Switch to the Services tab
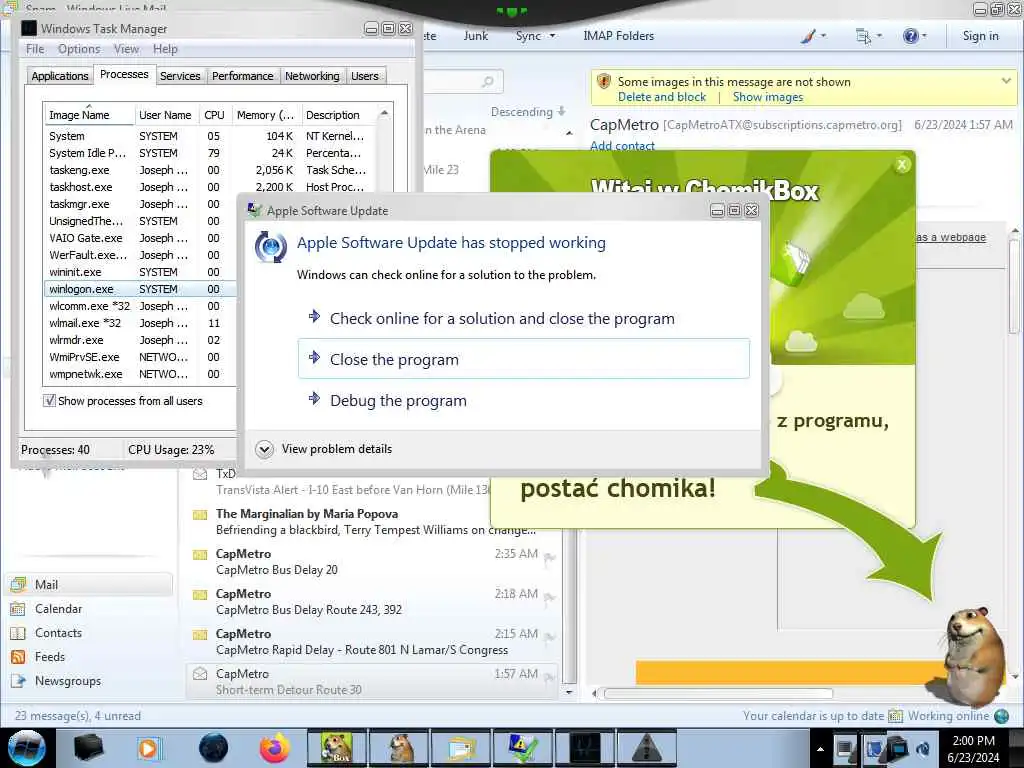Image resolution: width=1024 pixels, height=768 pixels. coord(180,76)
